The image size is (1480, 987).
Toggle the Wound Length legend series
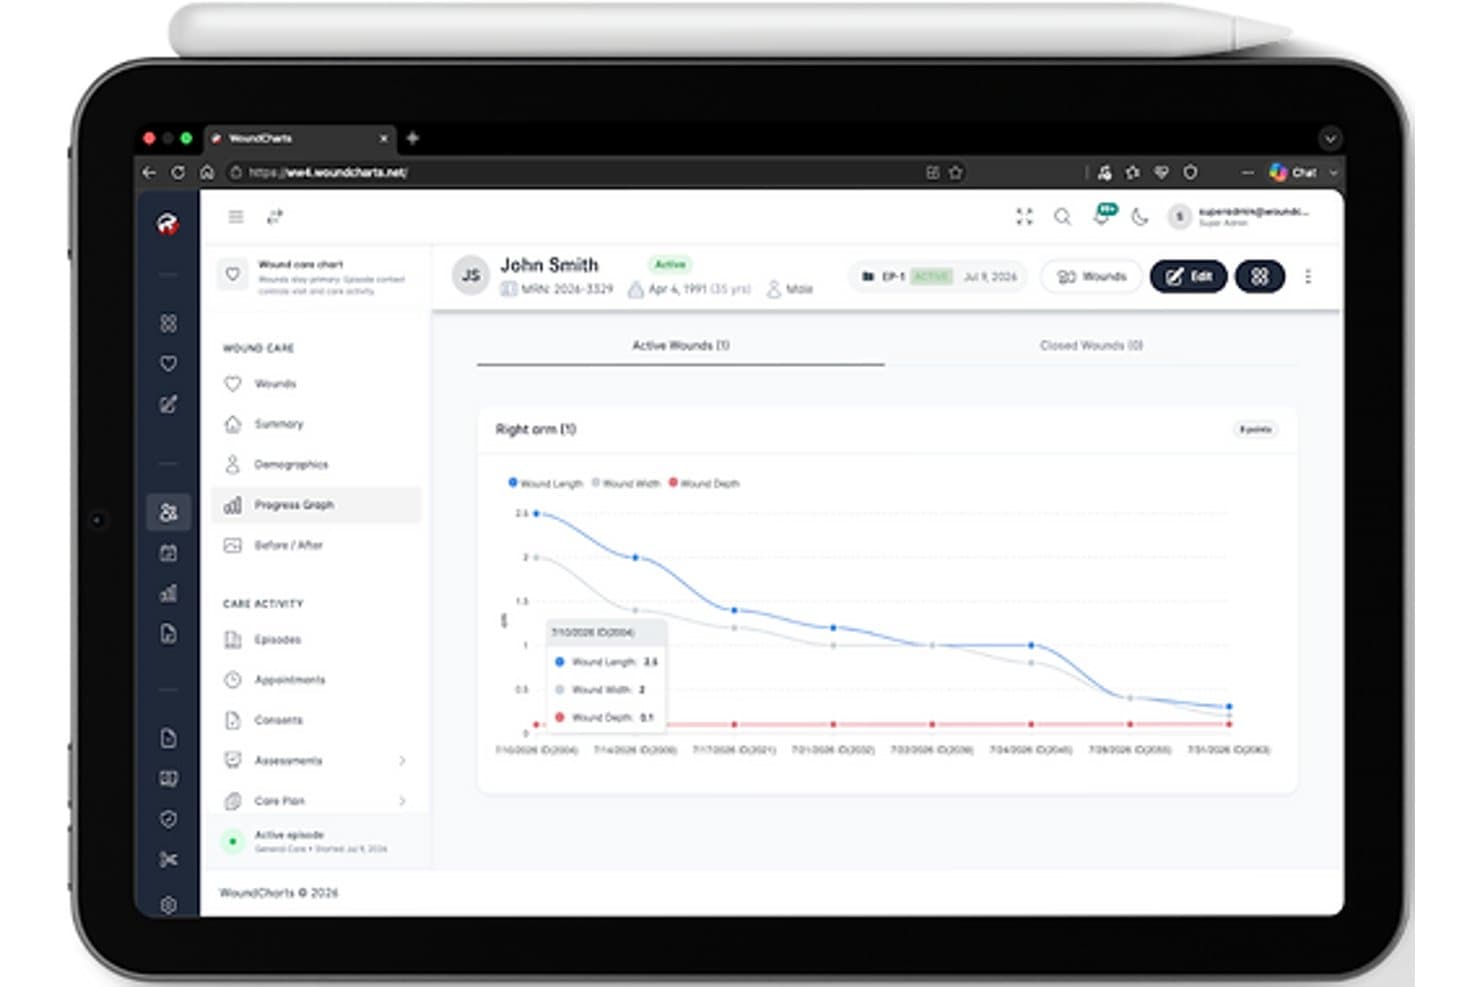pos(545,483)
